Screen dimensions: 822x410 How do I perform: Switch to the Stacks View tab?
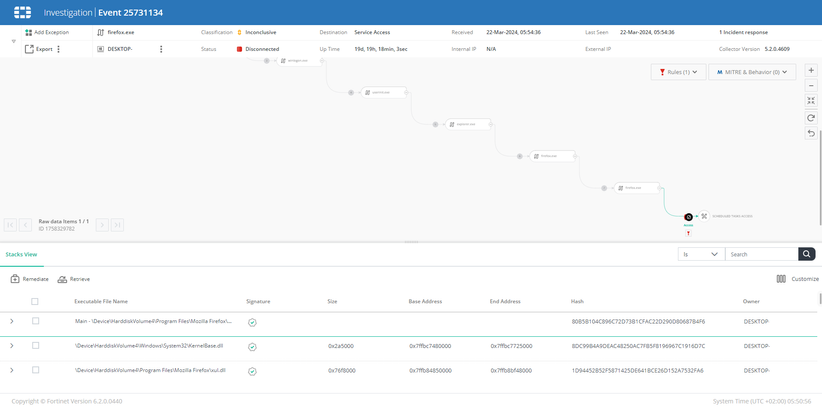21,255
